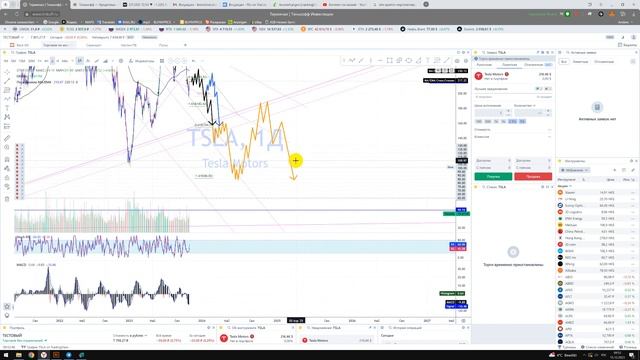Sort the watchlist by the Цена column
This screenshot has width=640, height=360.
610,180
